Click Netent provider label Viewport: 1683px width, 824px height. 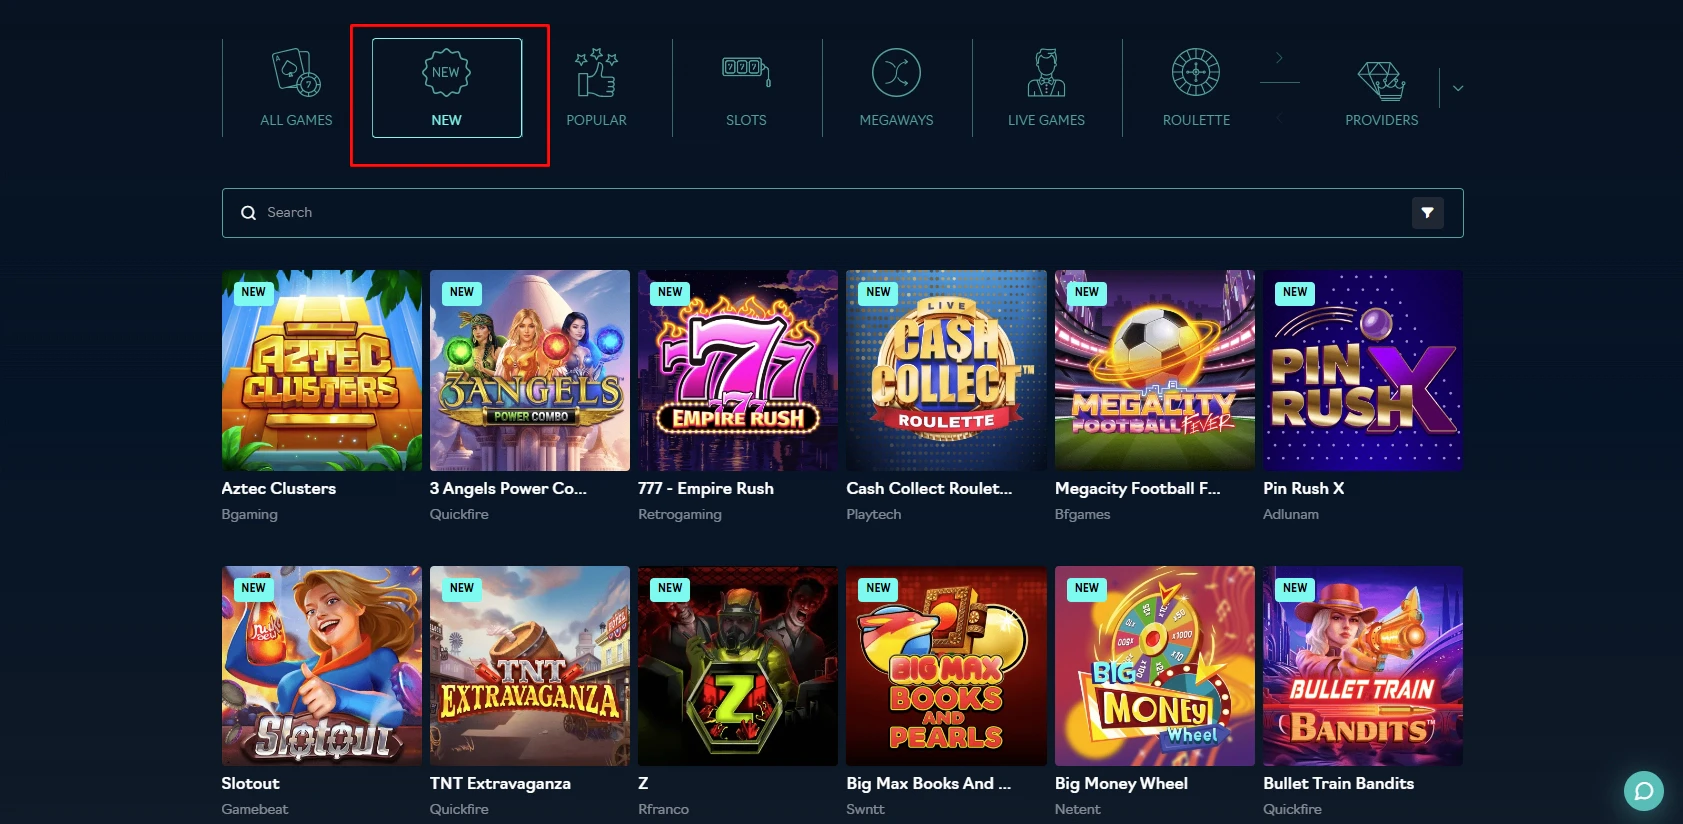[1078, 809]
